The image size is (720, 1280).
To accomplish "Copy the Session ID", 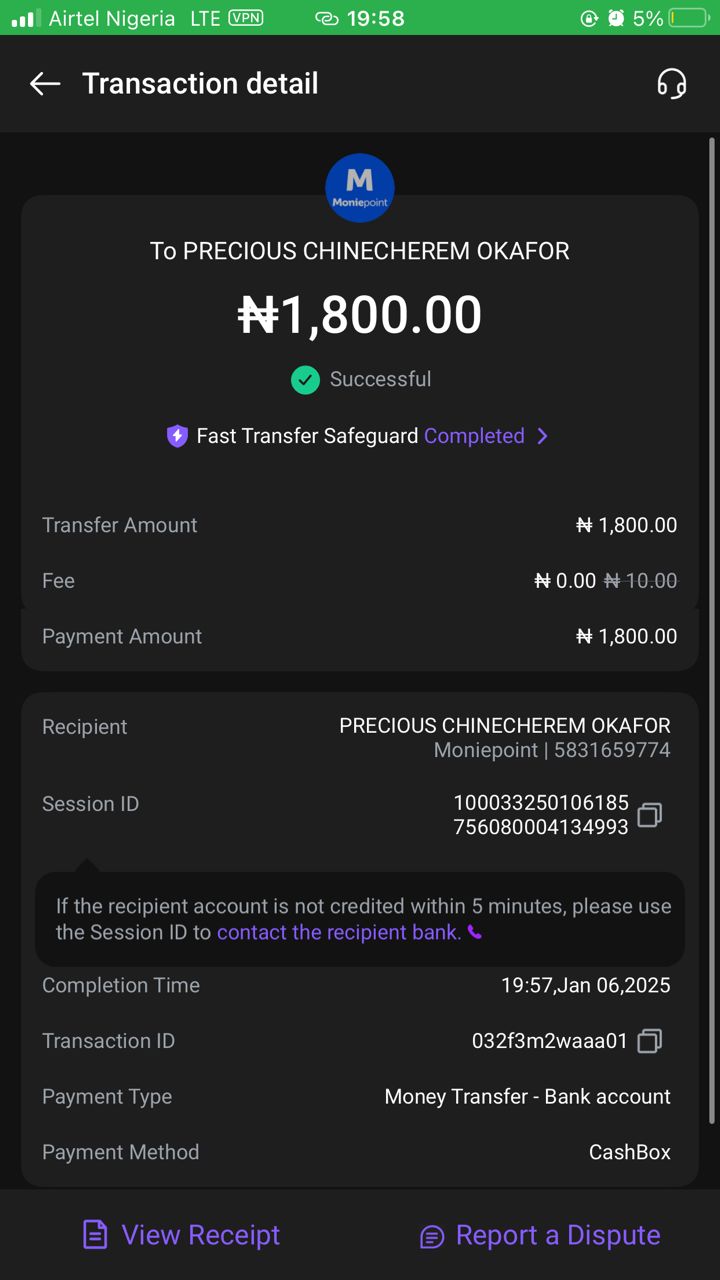I will click(650, 815).
